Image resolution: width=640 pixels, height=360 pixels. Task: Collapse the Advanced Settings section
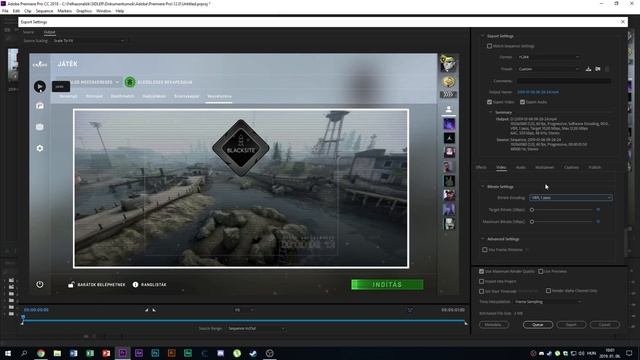[482, 239]
